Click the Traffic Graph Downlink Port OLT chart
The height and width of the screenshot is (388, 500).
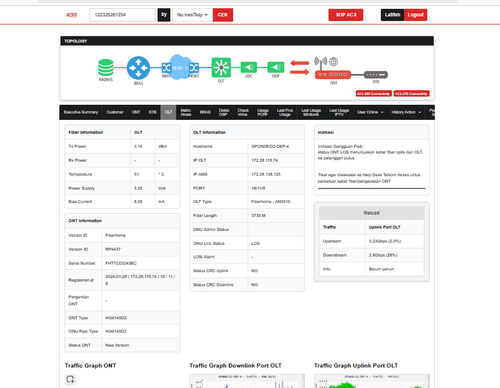click(247, 381)
